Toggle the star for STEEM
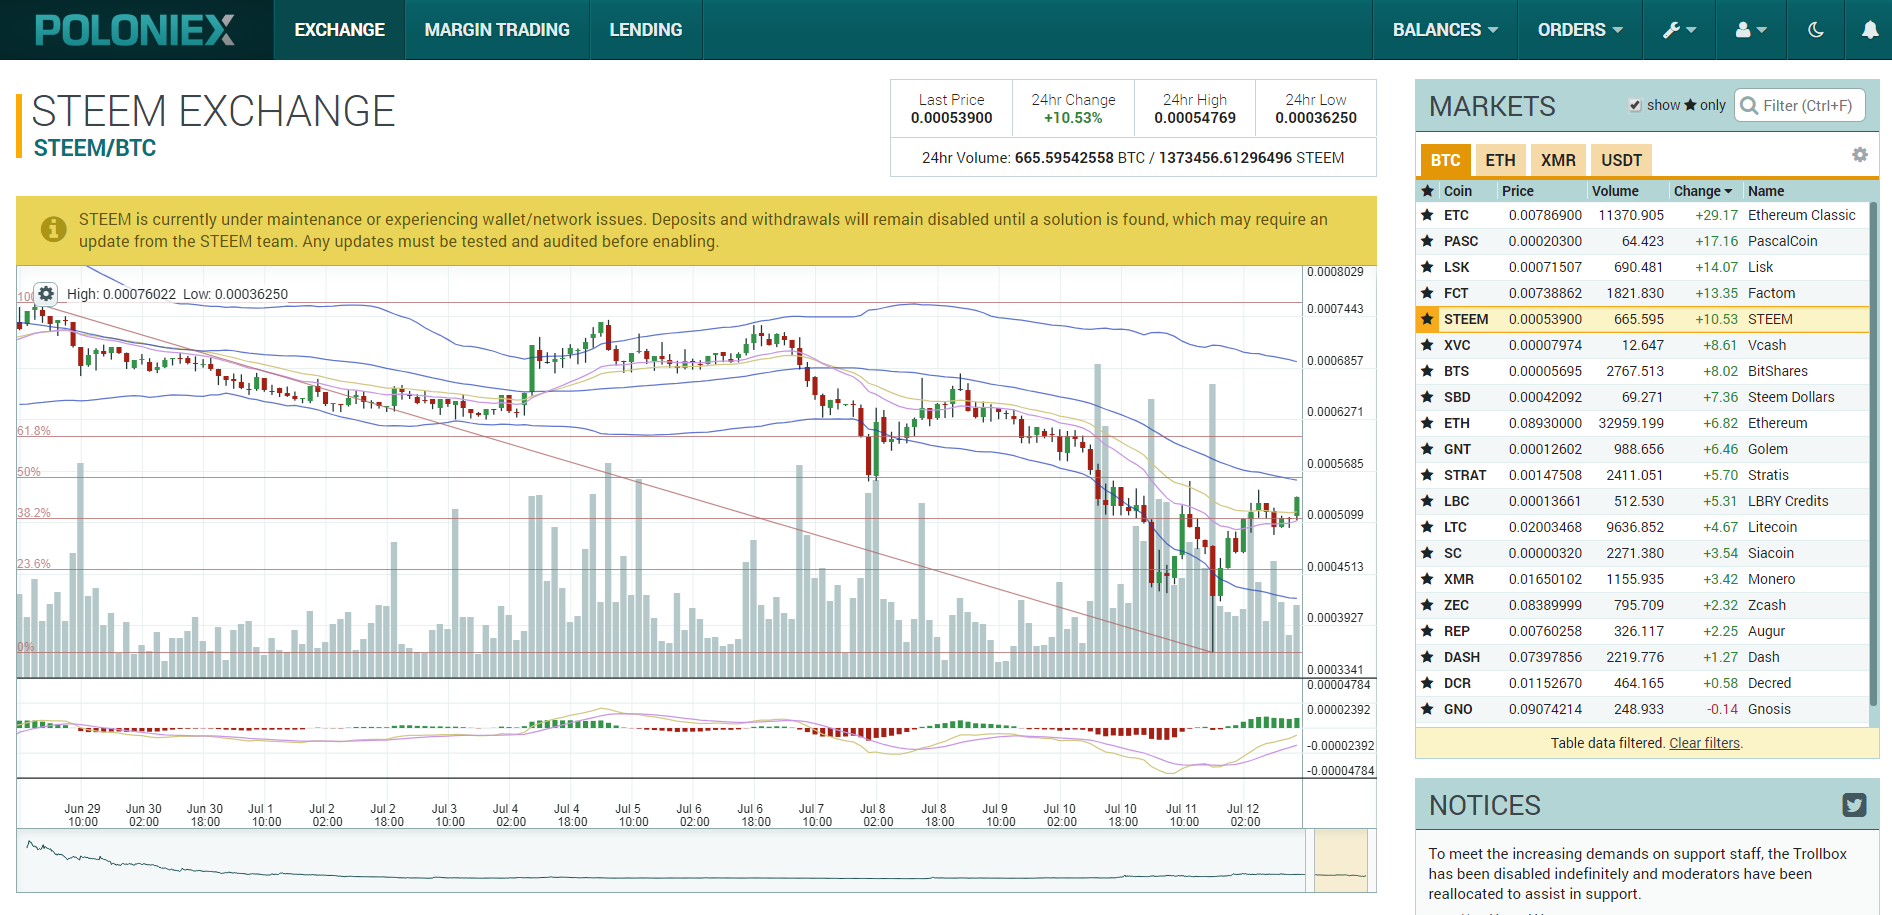1892x915 pixels. (1428, 319)
